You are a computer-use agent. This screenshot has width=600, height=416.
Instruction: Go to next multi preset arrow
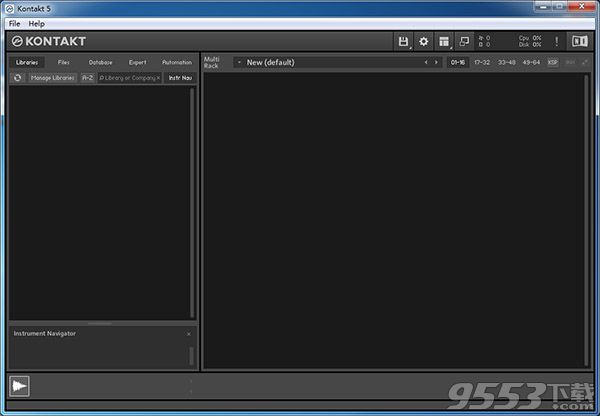click(x=436, y=62)
